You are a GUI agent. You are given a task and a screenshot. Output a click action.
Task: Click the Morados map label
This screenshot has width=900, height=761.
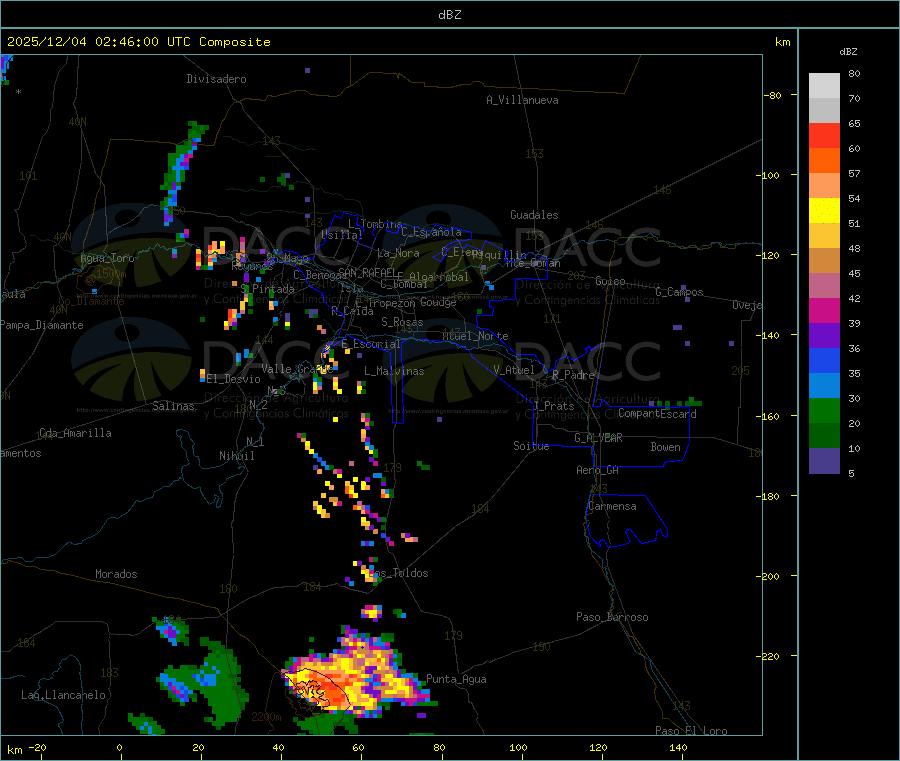click(117, 574)
